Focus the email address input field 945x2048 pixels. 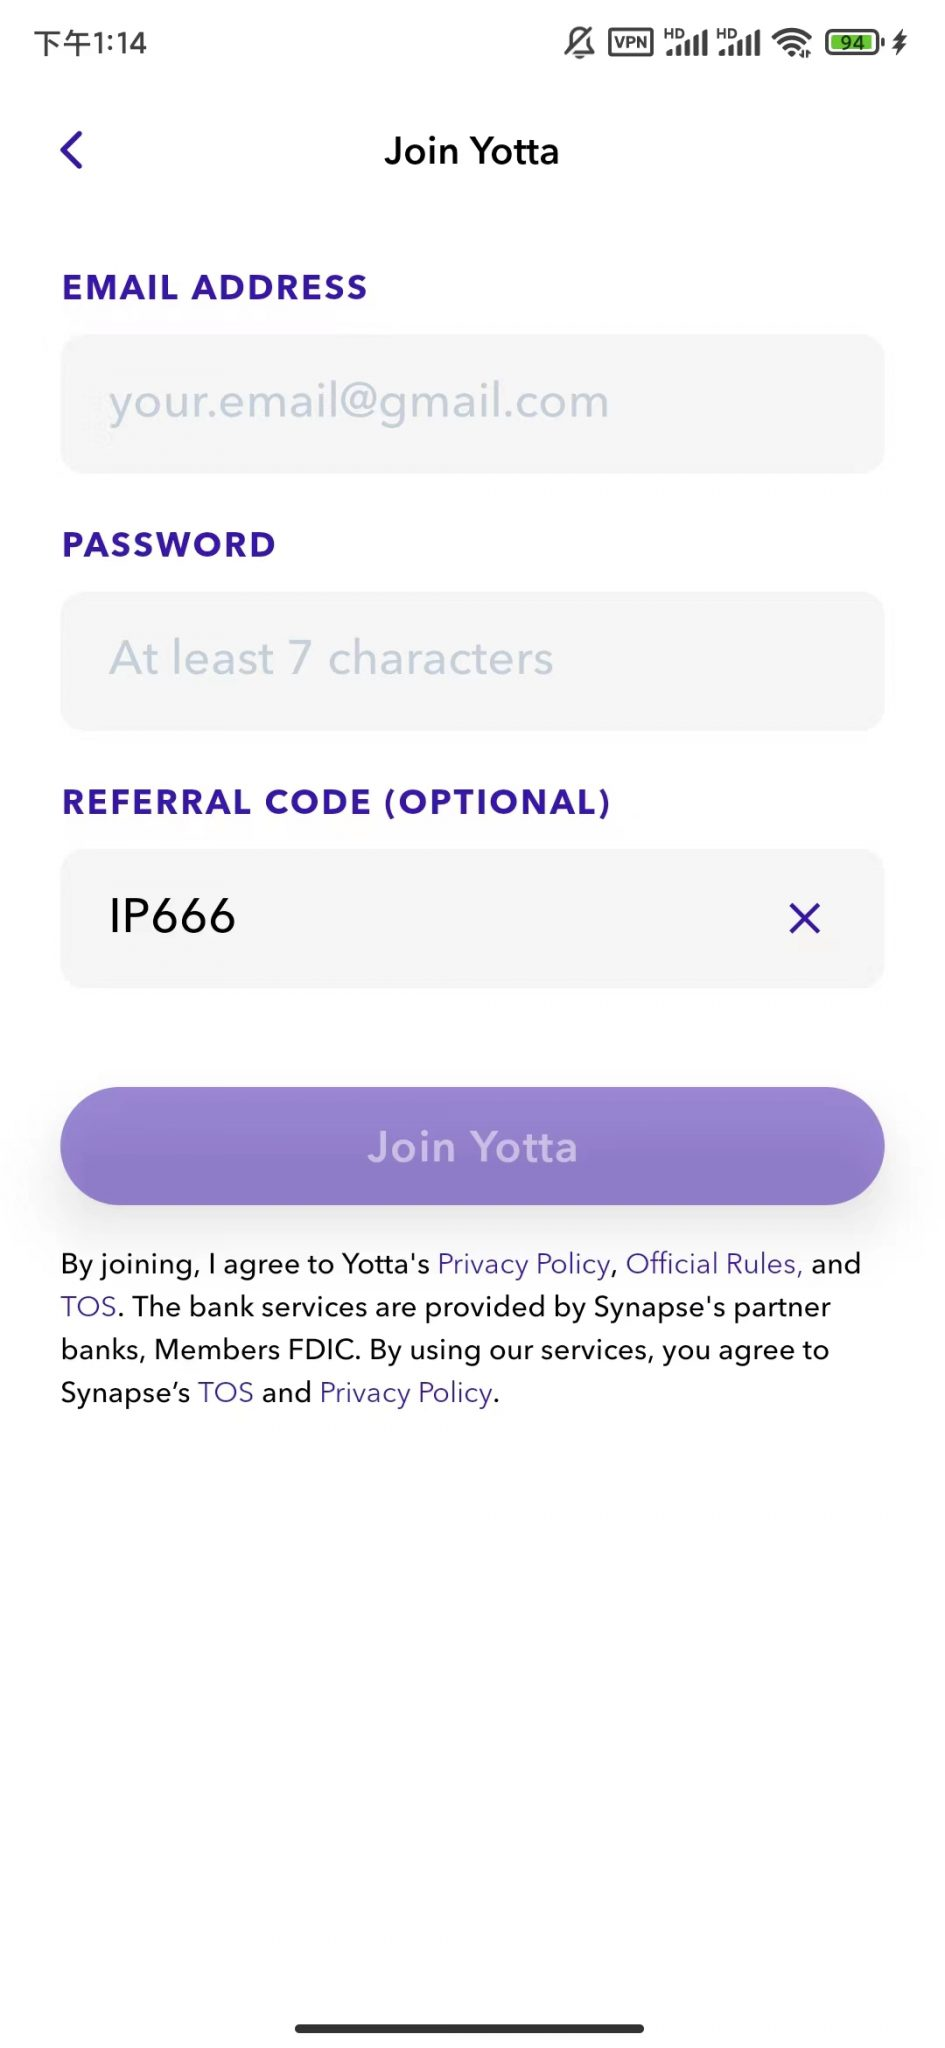click(472, 403)
